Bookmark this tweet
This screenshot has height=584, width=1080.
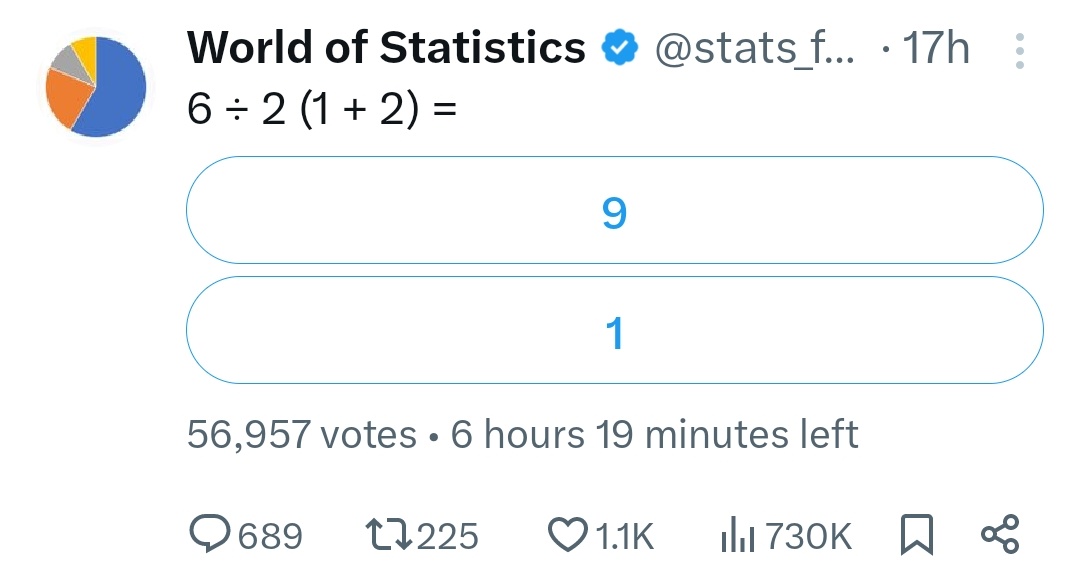point(916,536)
